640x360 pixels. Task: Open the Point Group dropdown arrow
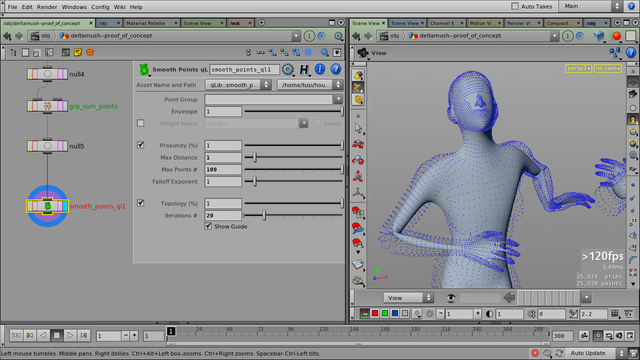[x=338, y=99]
